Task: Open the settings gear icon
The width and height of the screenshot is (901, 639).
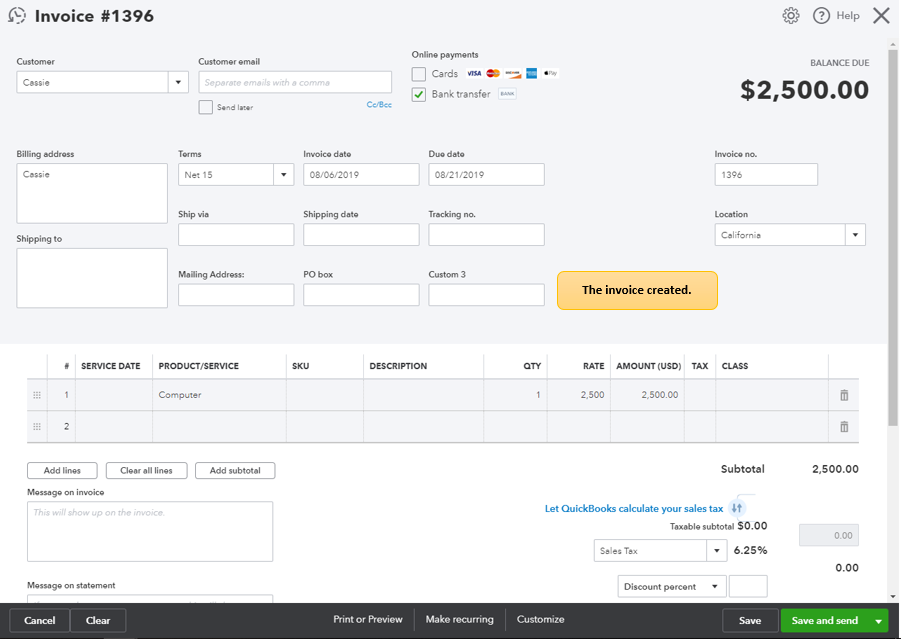Action: click(791, 16)
